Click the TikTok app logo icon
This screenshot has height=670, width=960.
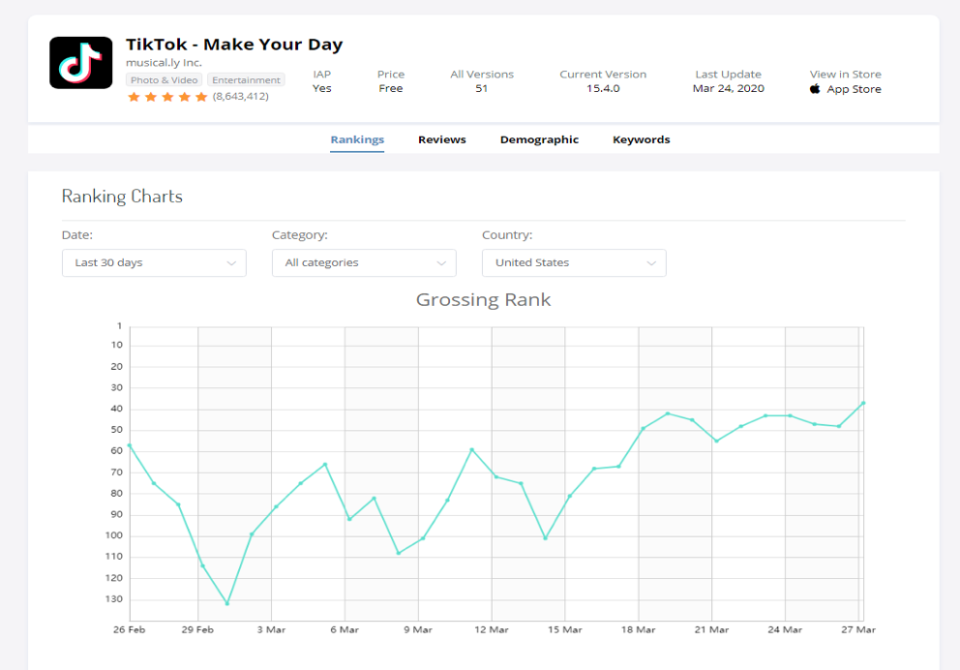81,62
